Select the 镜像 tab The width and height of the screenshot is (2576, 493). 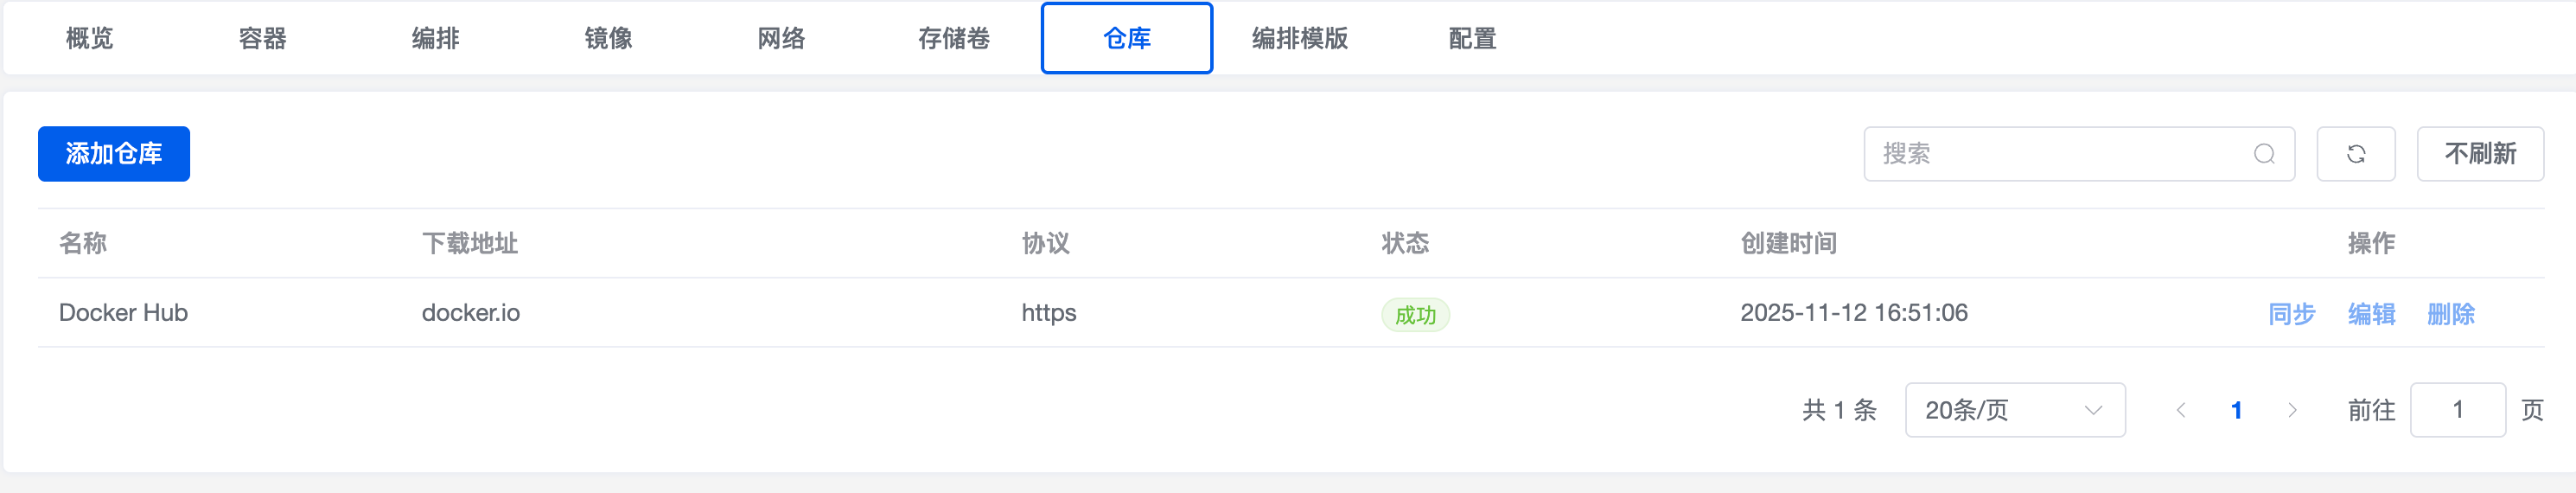pos(609,38)
